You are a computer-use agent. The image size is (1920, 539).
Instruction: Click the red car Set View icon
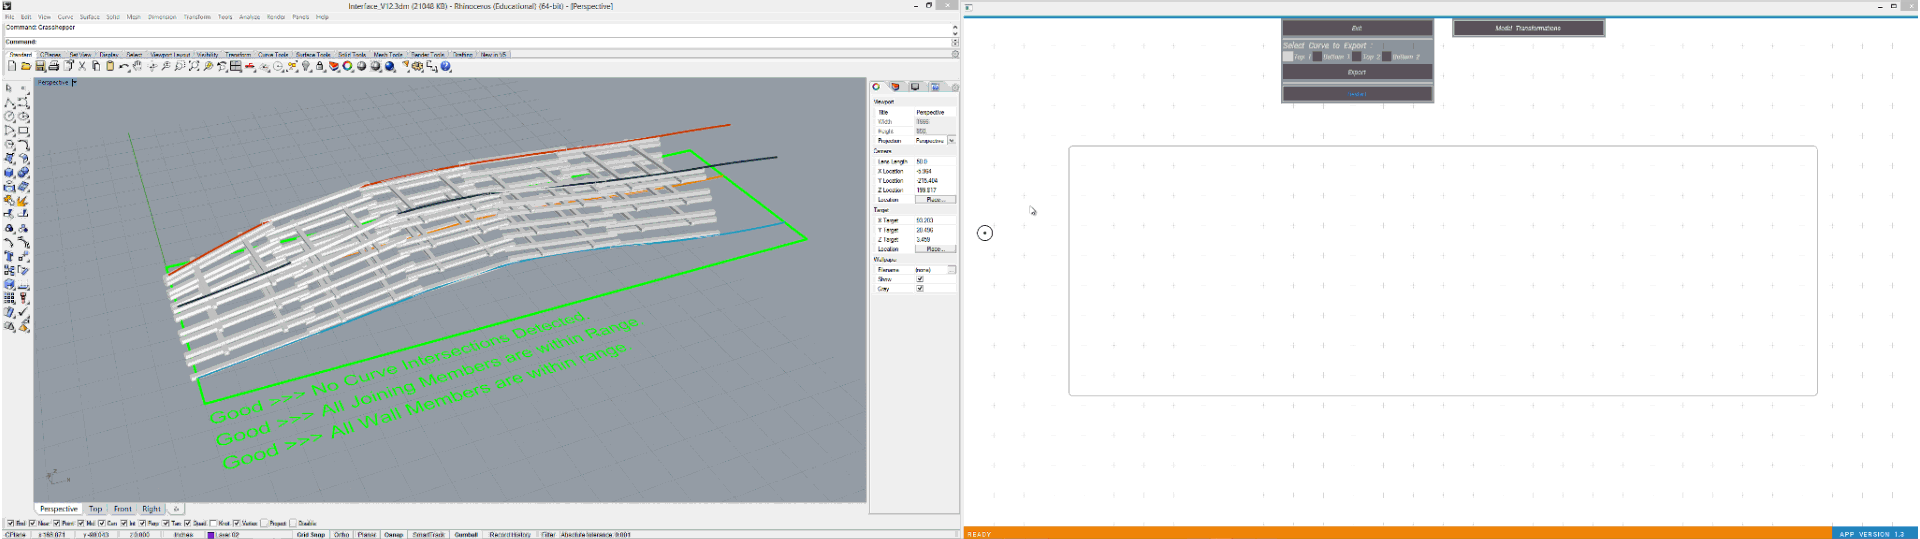[250, 66]
